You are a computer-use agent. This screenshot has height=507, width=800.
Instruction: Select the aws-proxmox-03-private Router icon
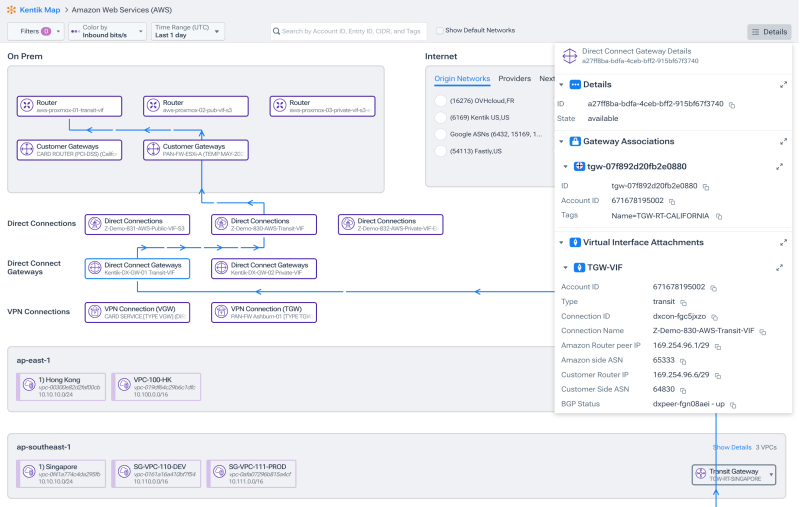[x=280, y=106]
